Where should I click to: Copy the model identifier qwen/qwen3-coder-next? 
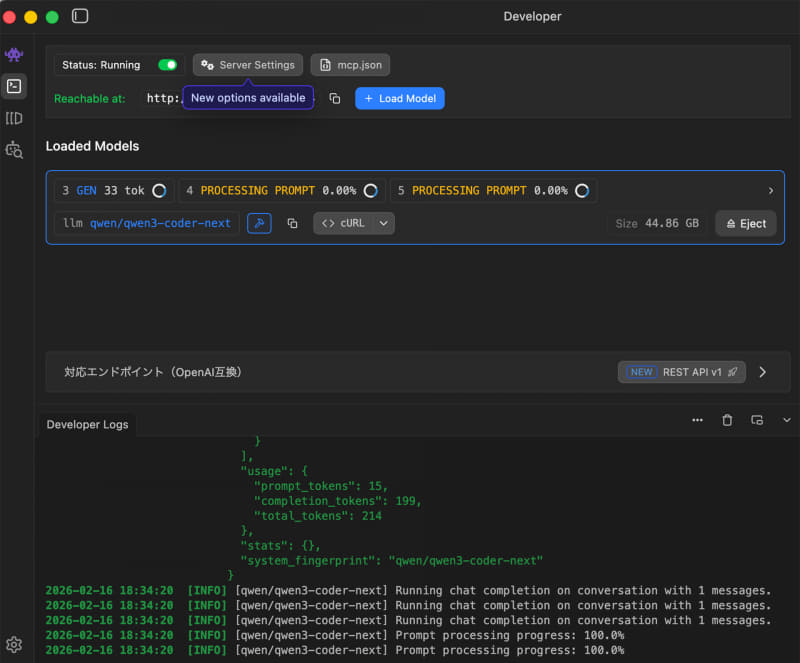click(x=292, y=223)
